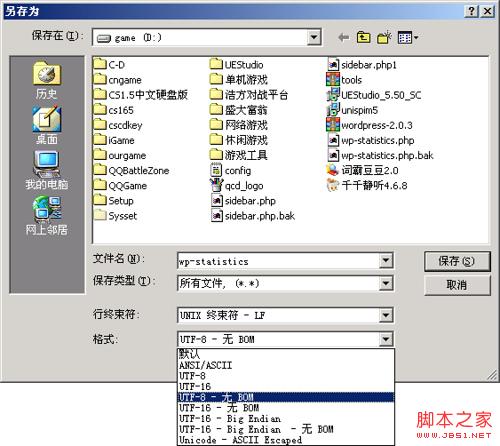Open the view menu icon

(x=408, y=37)
